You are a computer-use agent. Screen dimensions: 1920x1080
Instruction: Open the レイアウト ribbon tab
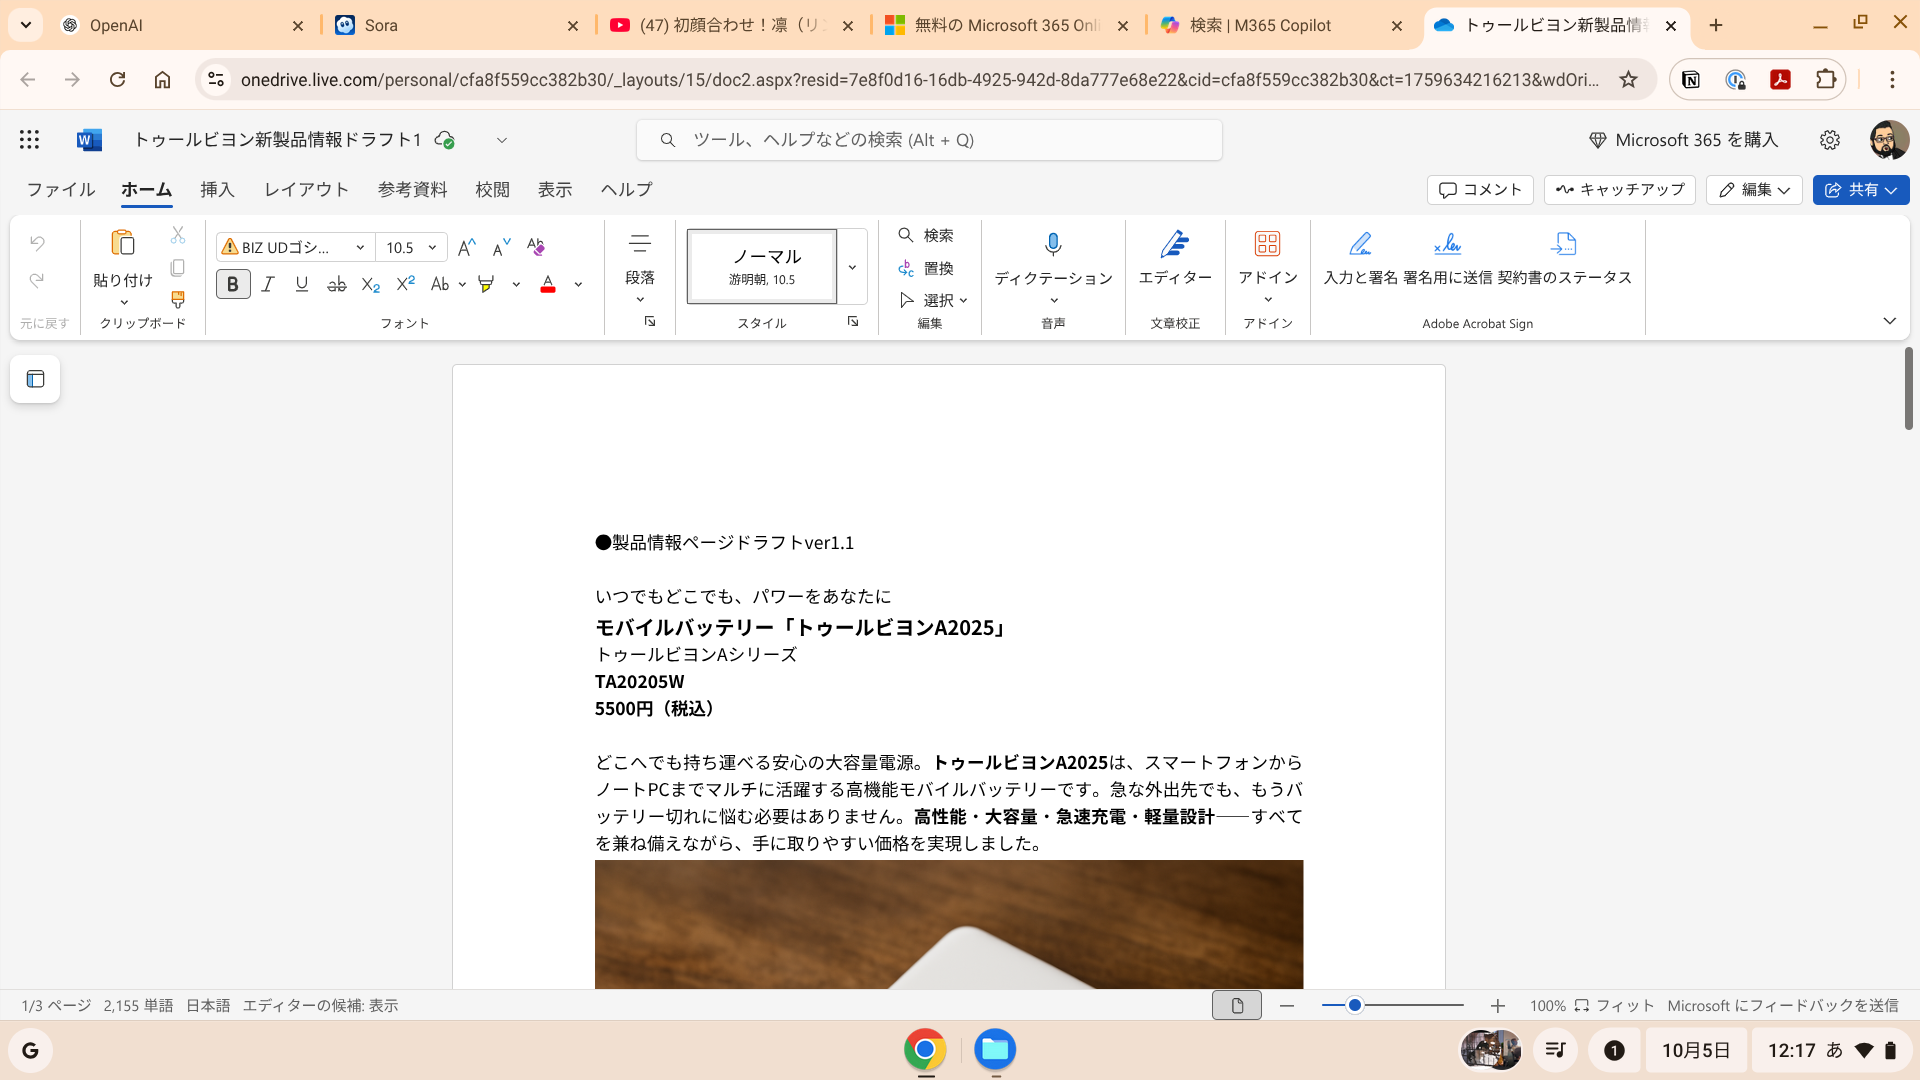click(x=306, y=189)
